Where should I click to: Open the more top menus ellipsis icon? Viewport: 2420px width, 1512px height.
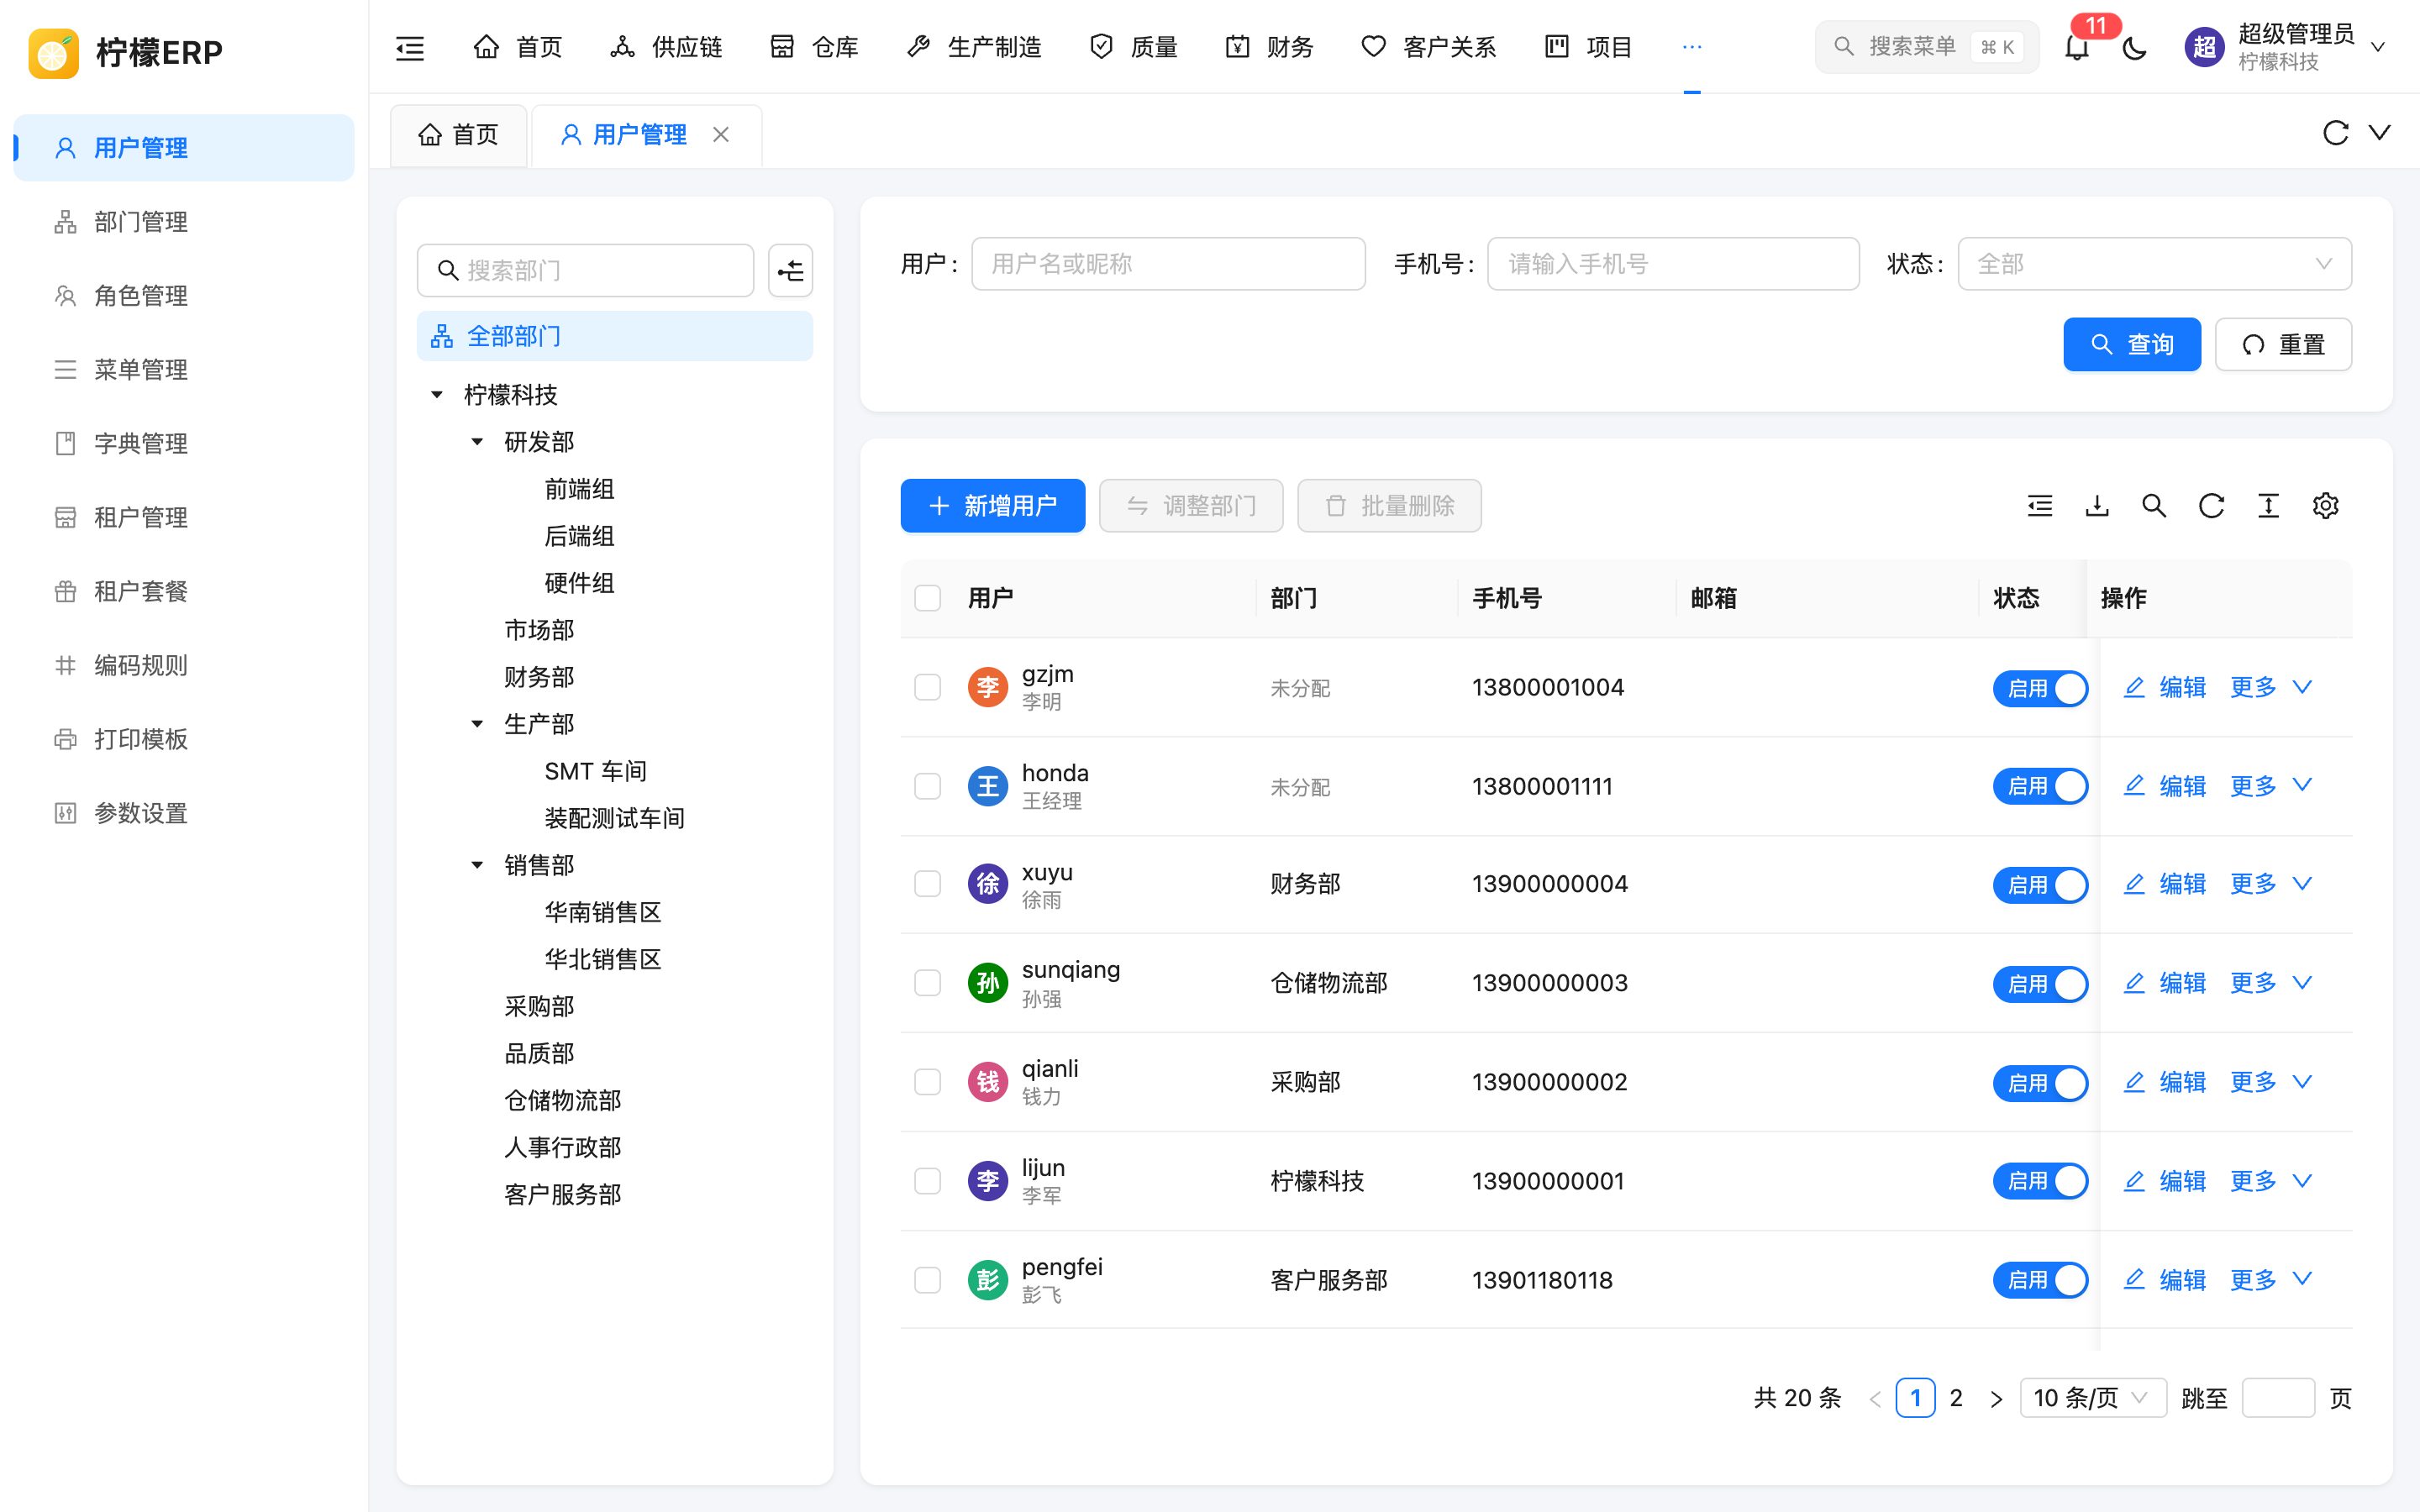click(x=1692, y=47)
